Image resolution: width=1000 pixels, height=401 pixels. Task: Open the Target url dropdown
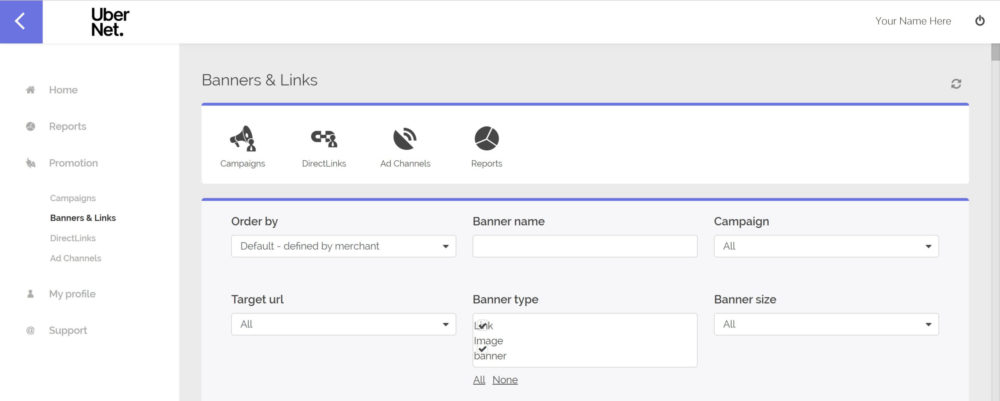pos(343,324)
